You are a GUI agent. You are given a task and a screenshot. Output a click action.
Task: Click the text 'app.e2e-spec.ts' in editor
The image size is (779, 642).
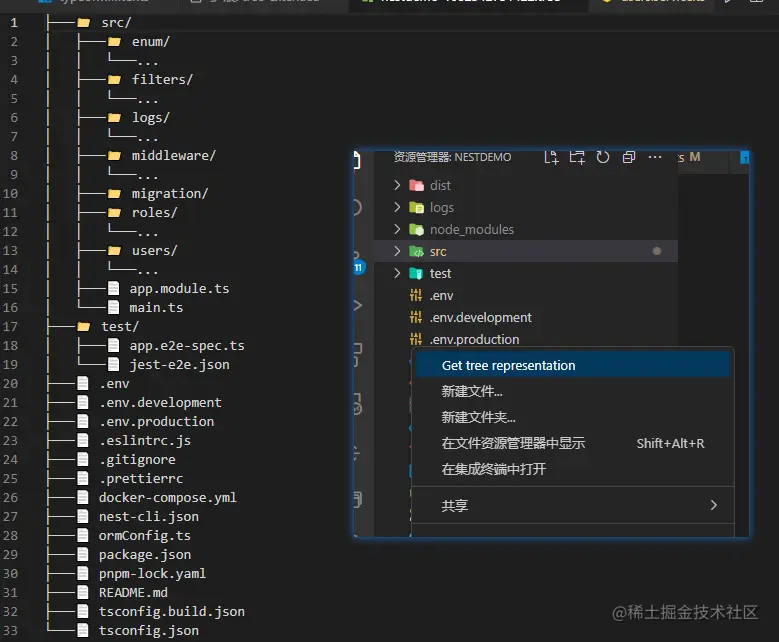click(187, 346)
